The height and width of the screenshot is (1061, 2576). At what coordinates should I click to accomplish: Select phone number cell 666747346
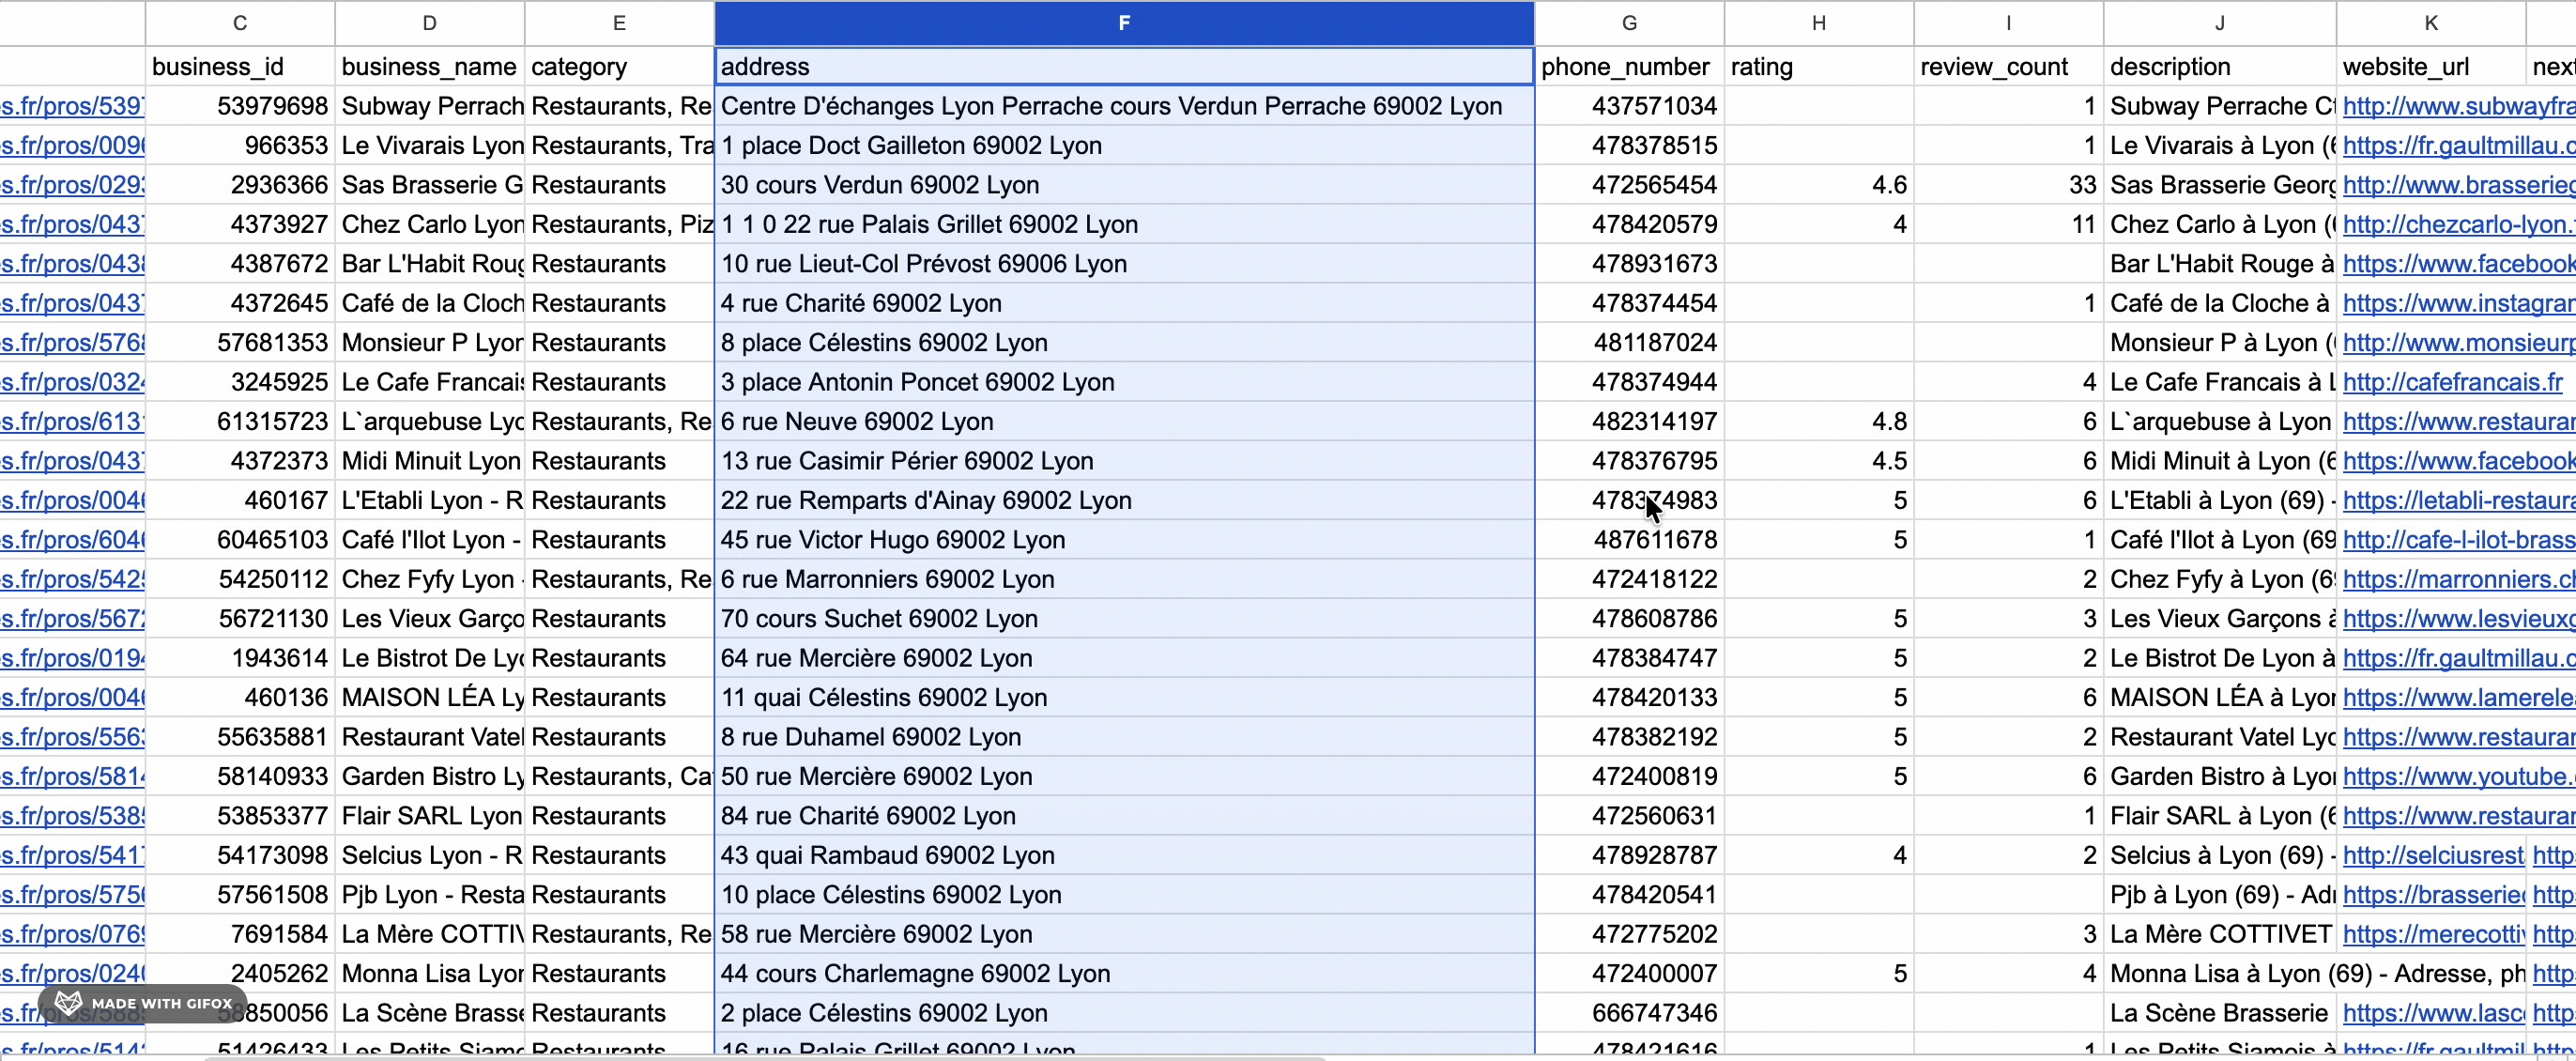coord(1629,1013)
